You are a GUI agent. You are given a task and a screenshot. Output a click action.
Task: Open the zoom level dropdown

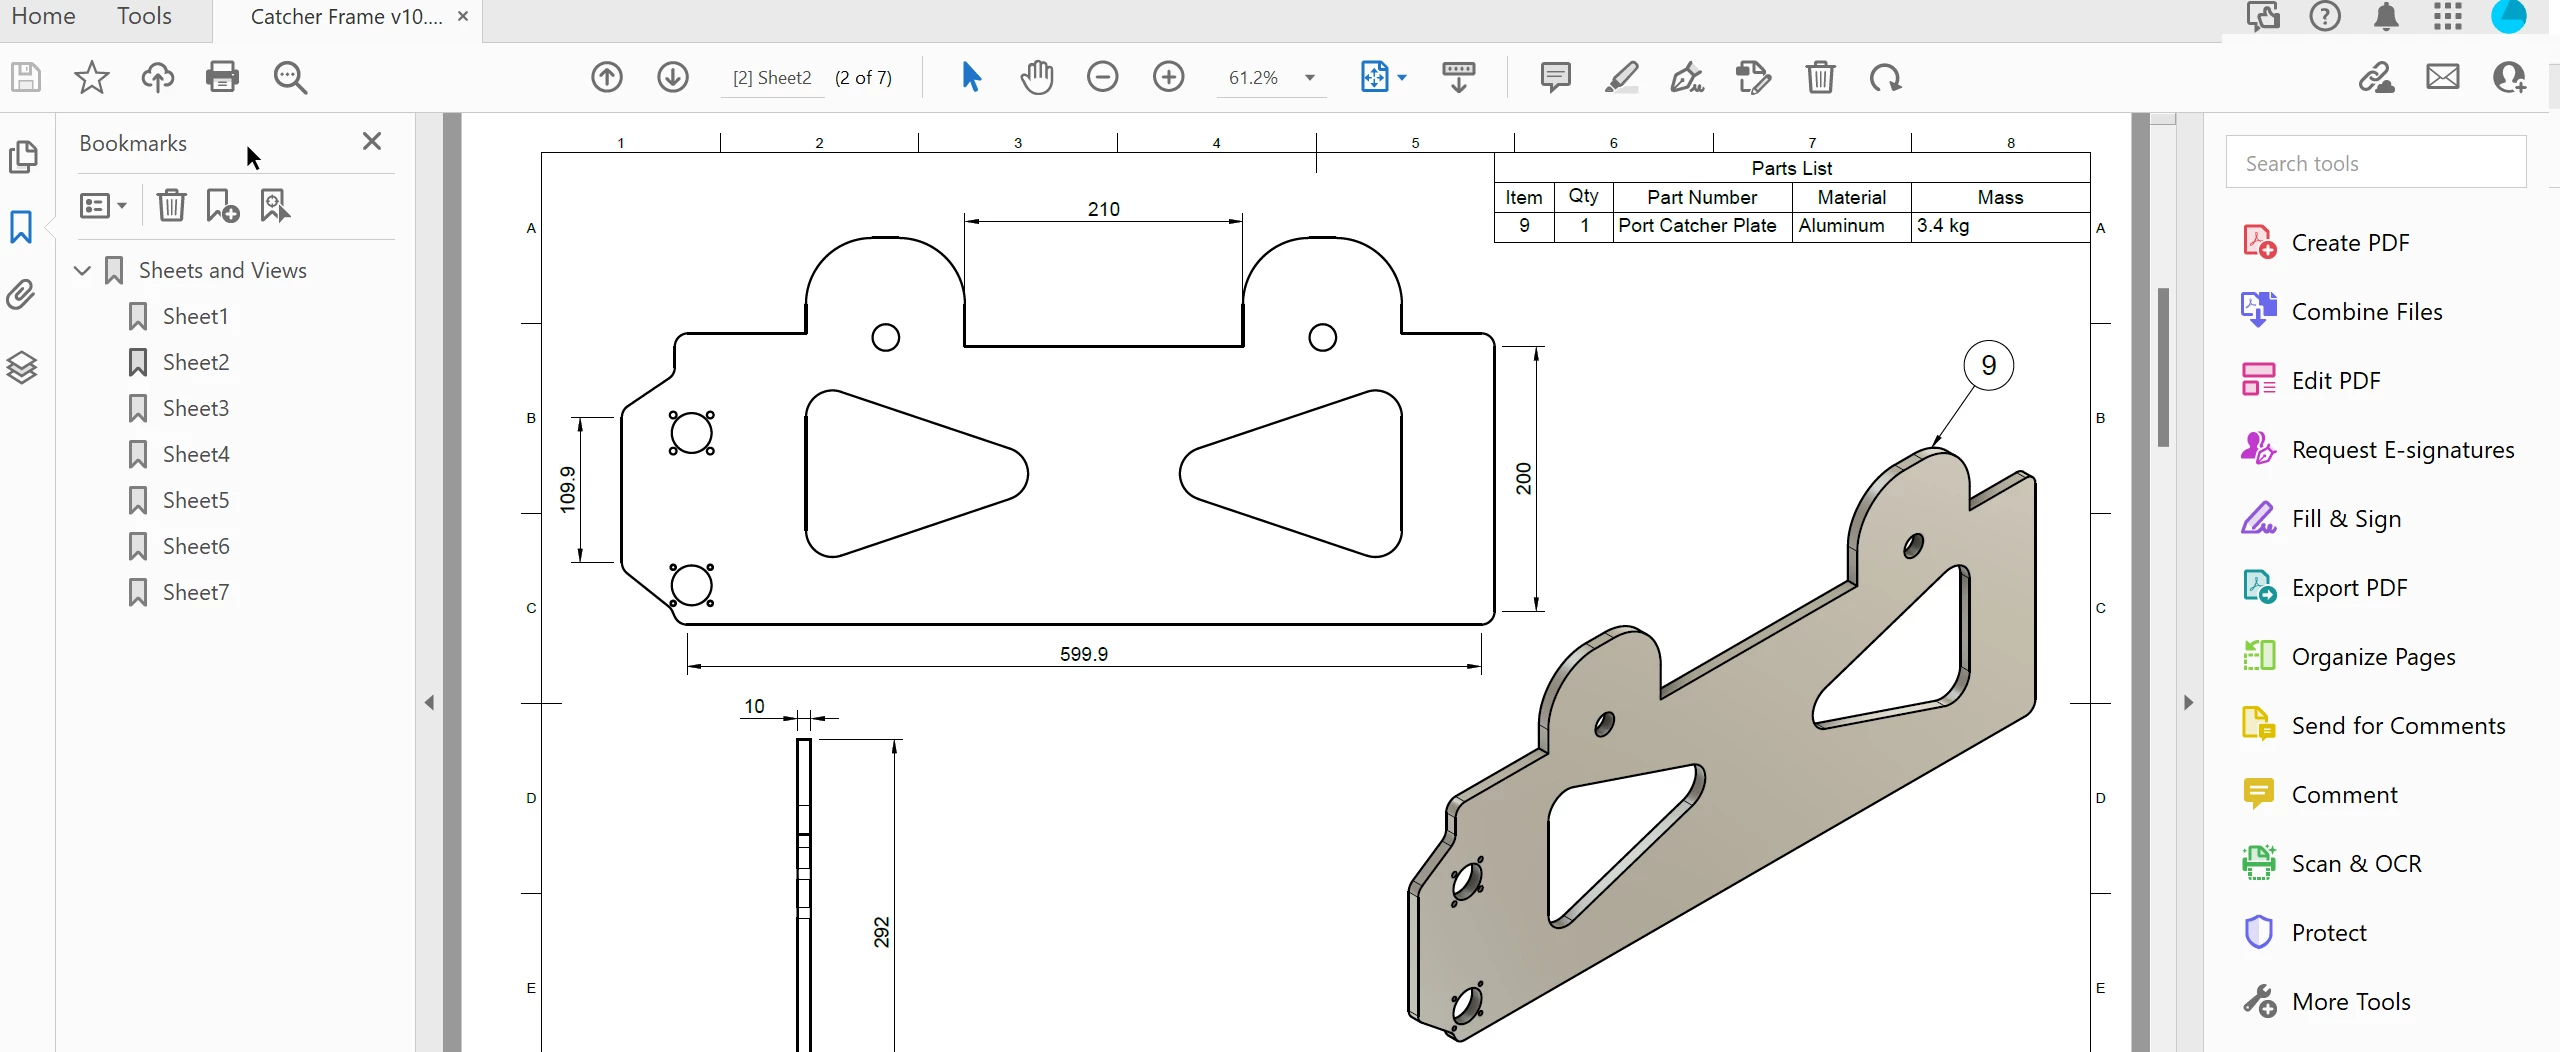1310,78
